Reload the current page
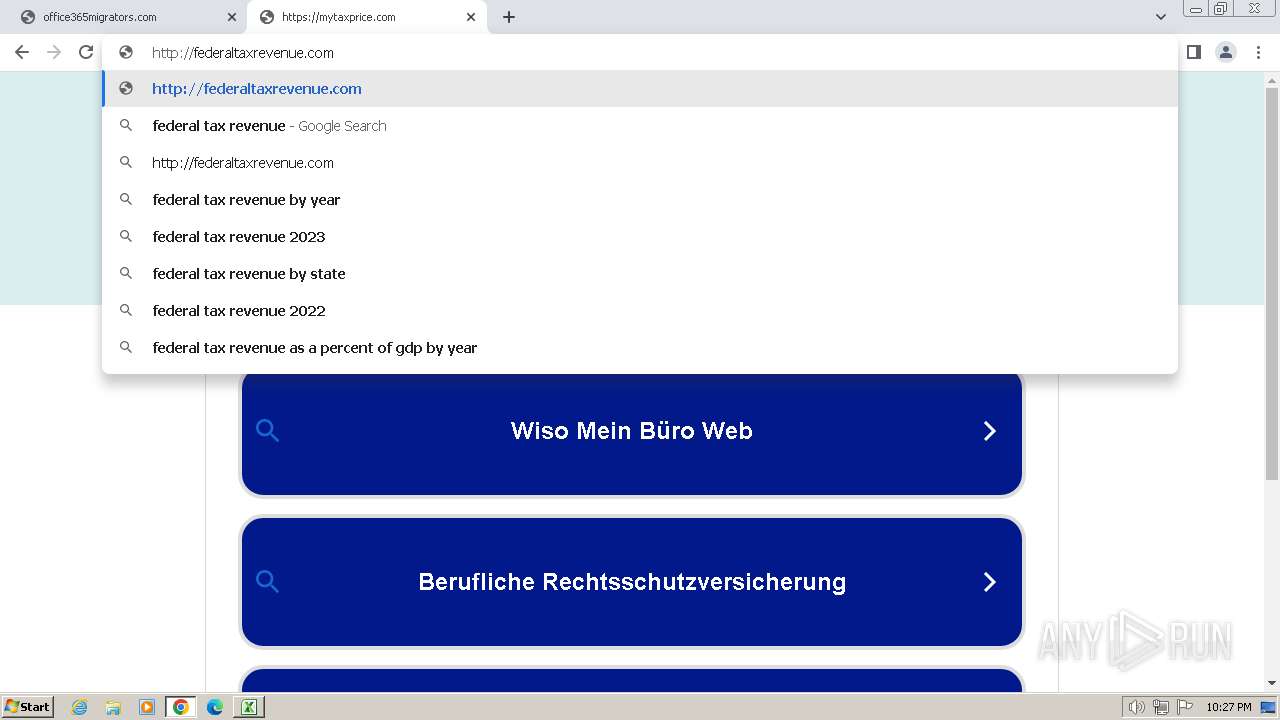 pyautogui.click(x=86, y=52)
